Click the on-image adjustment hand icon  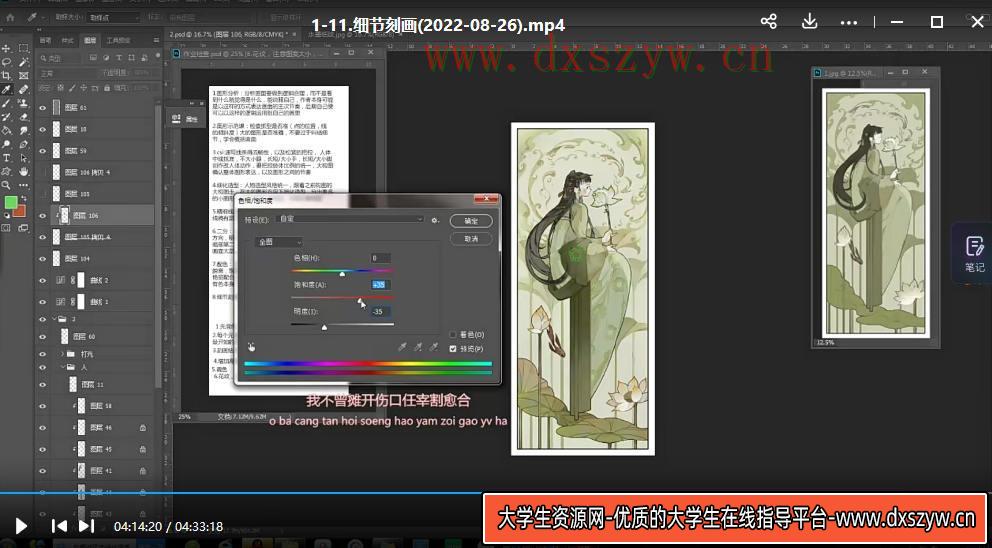coord(251,346)
